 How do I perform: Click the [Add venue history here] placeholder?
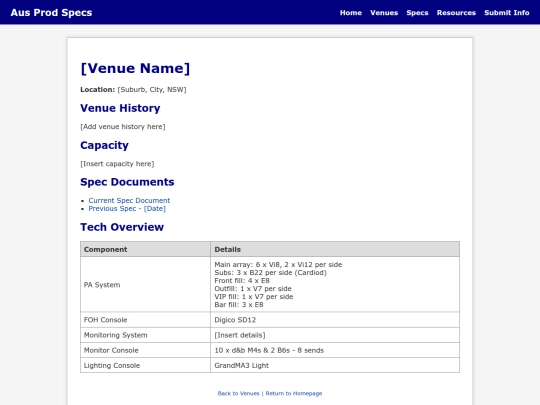click(x=123, y=127)
